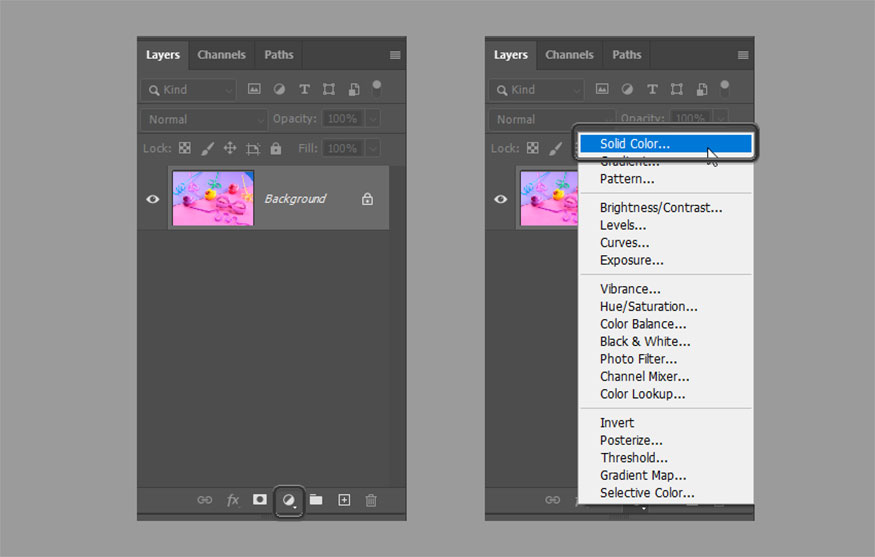Viewport: 875px width, 557px height.
Task: Open Kind filter dropdown in right panel
Action: [x=536, y=89]
